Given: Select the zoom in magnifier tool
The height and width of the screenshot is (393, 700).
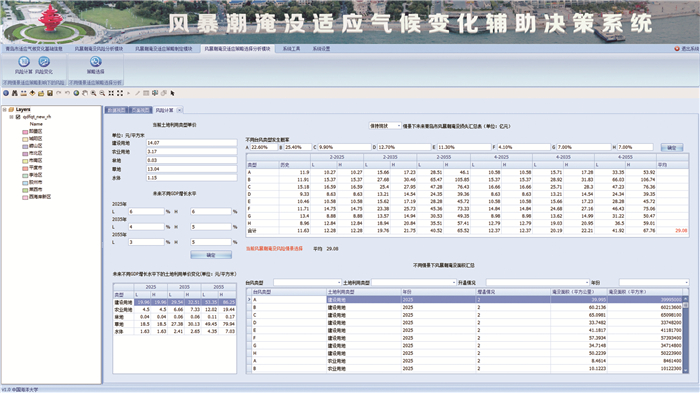Looking at the screenshot, I should [94, 93].
